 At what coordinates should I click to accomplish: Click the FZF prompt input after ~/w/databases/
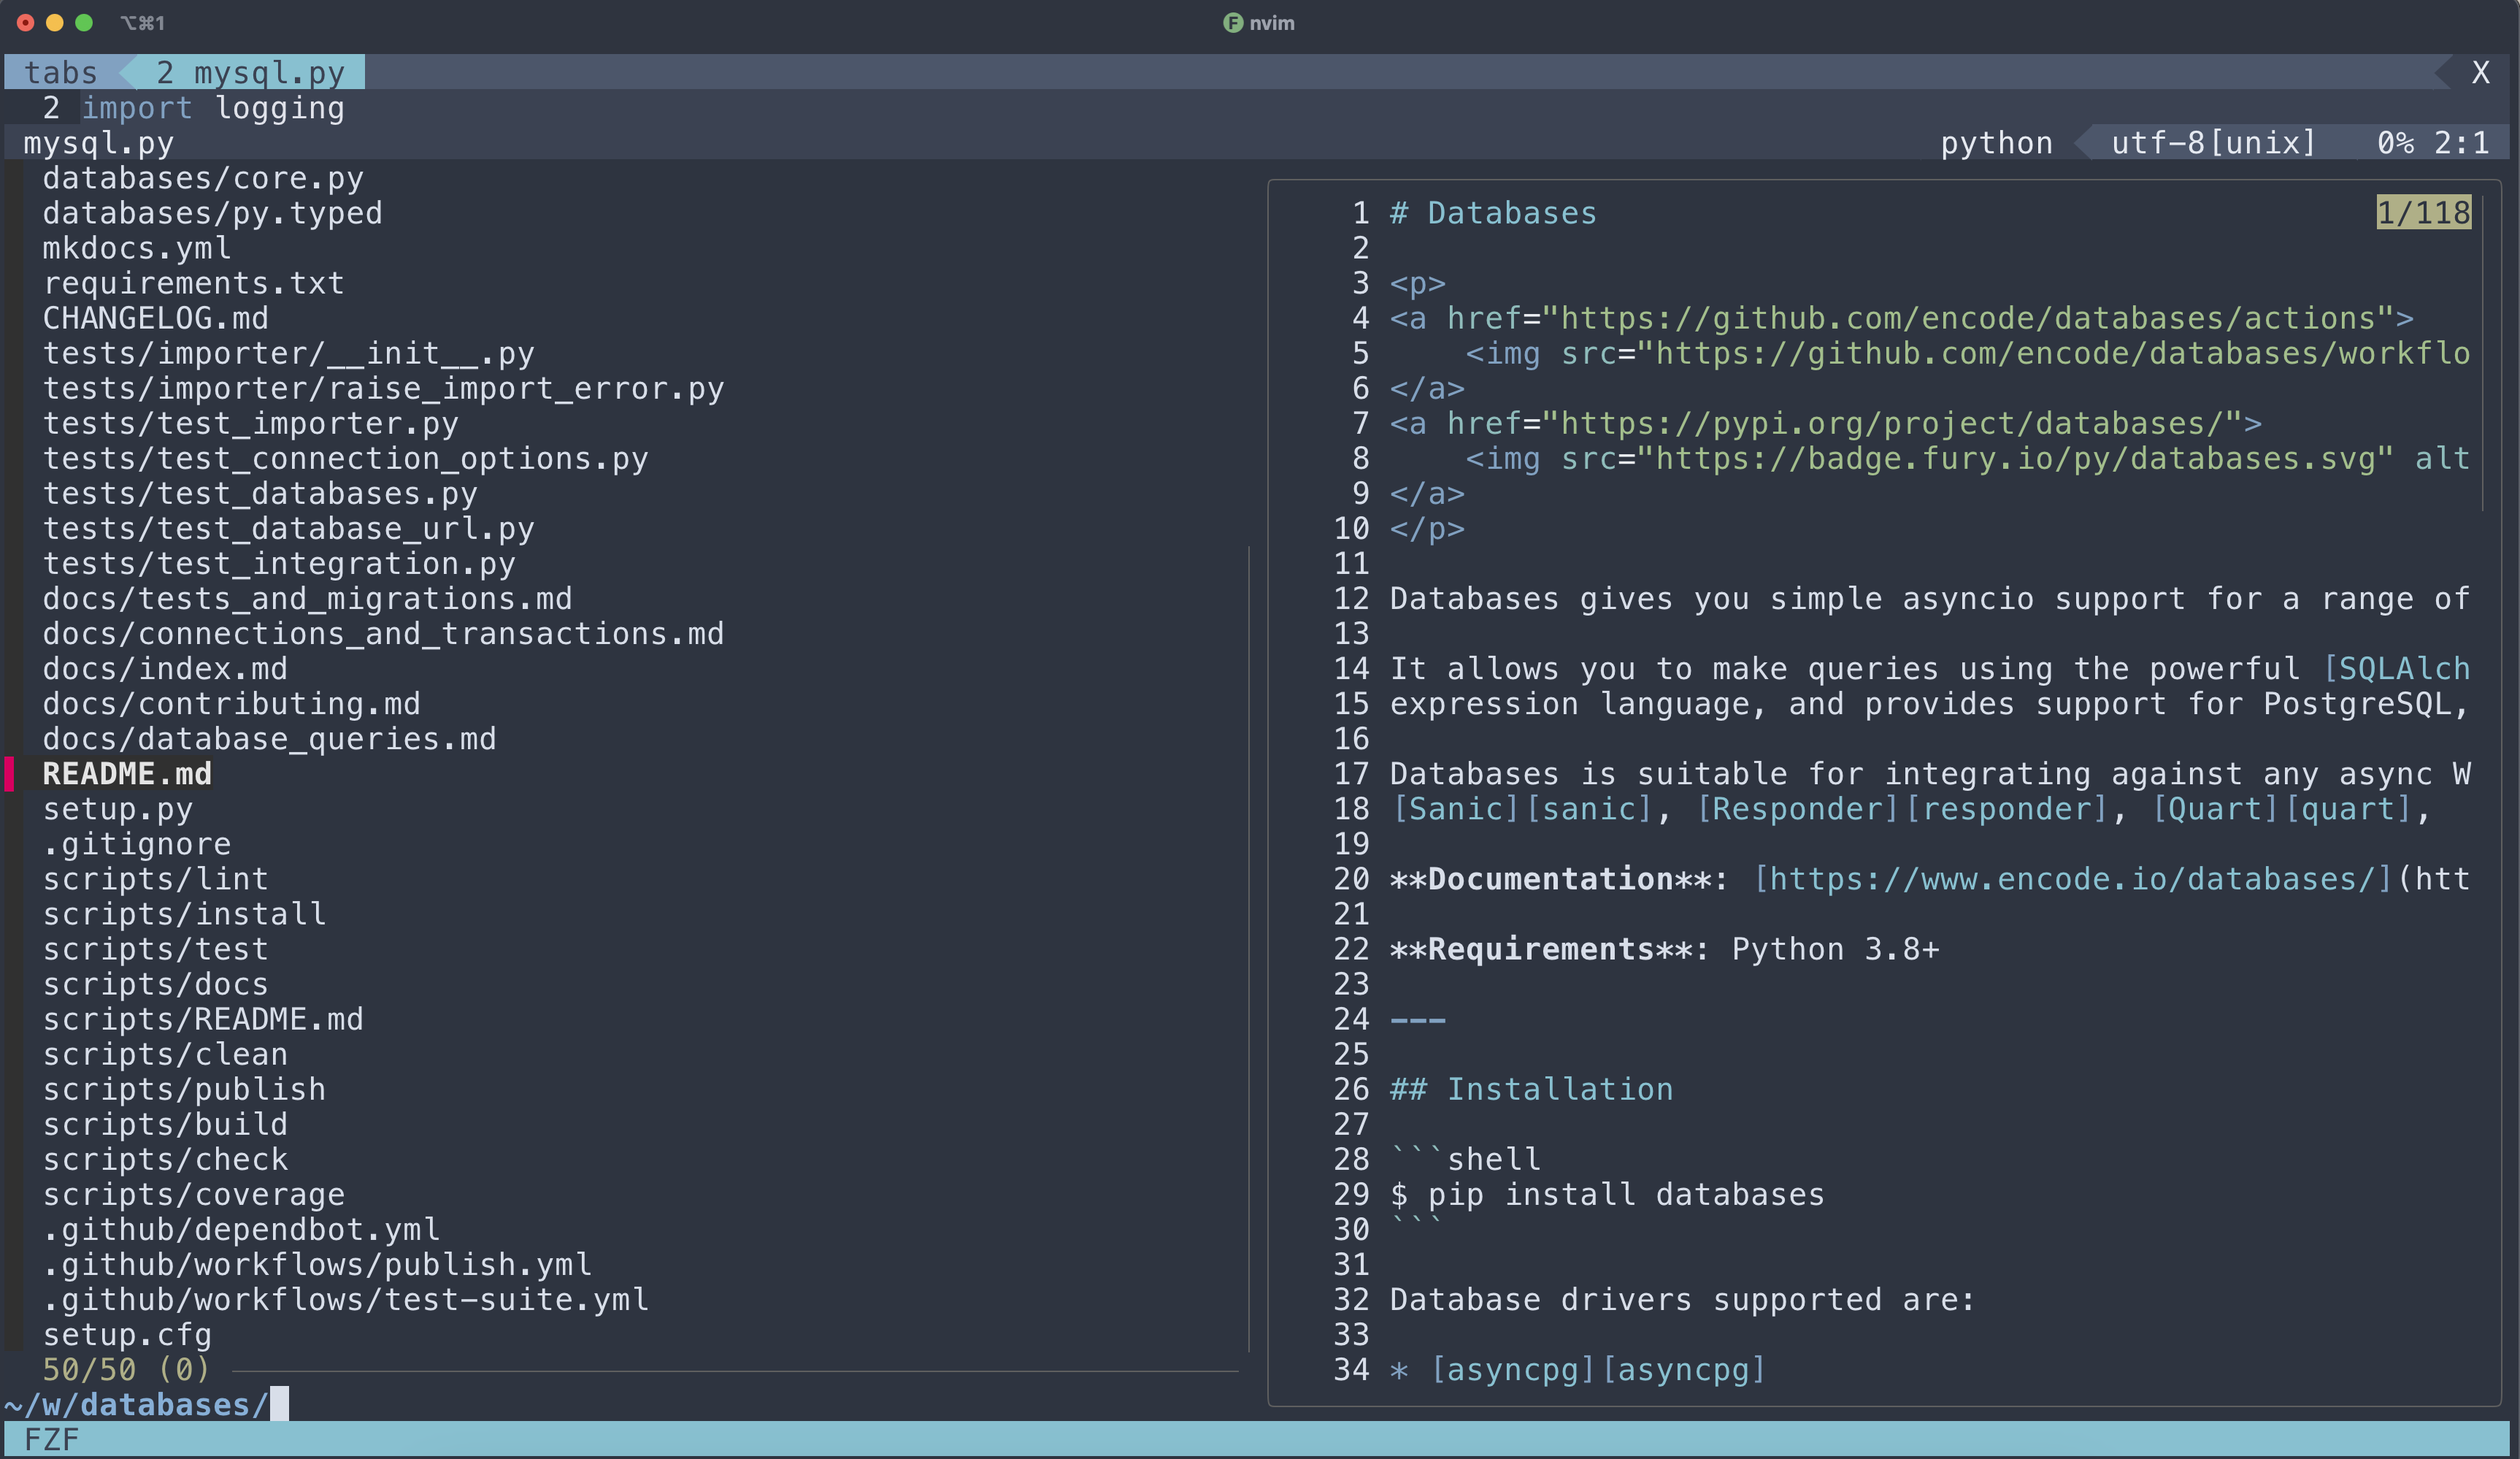click(x=280, y=1404)
